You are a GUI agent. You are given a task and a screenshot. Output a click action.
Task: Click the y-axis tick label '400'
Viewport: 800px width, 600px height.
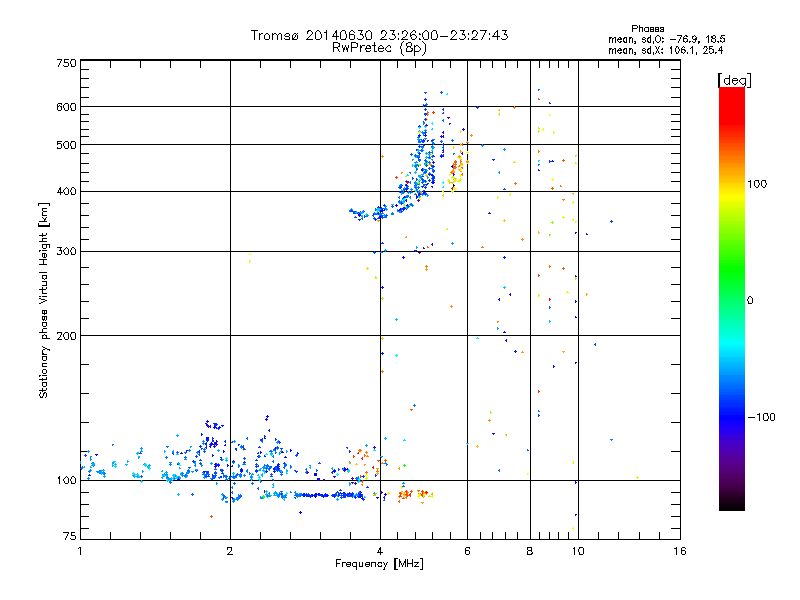tap(66, 191)
